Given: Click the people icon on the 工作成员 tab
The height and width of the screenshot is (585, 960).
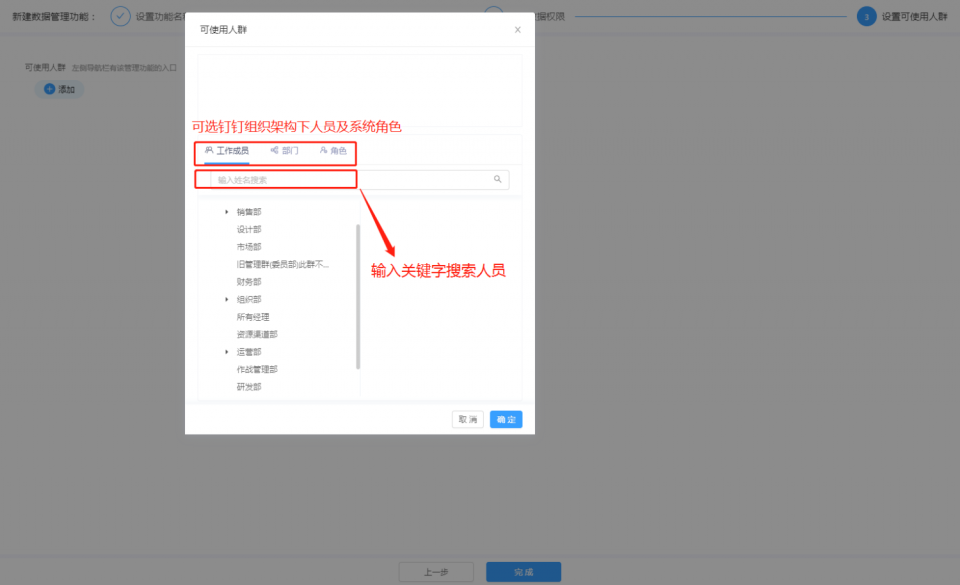Looking at the screenshot, I should 208,151.
